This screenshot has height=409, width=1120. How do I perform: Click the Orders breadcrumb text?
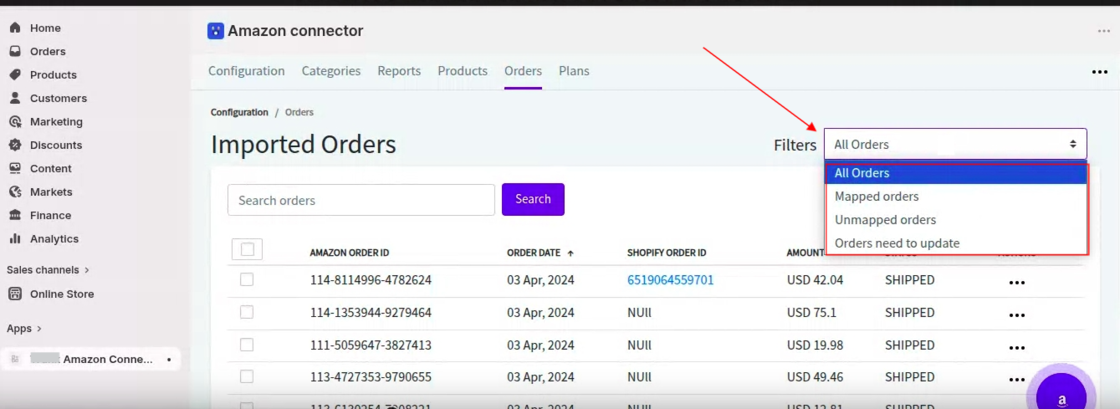click(x=299, y=112)
